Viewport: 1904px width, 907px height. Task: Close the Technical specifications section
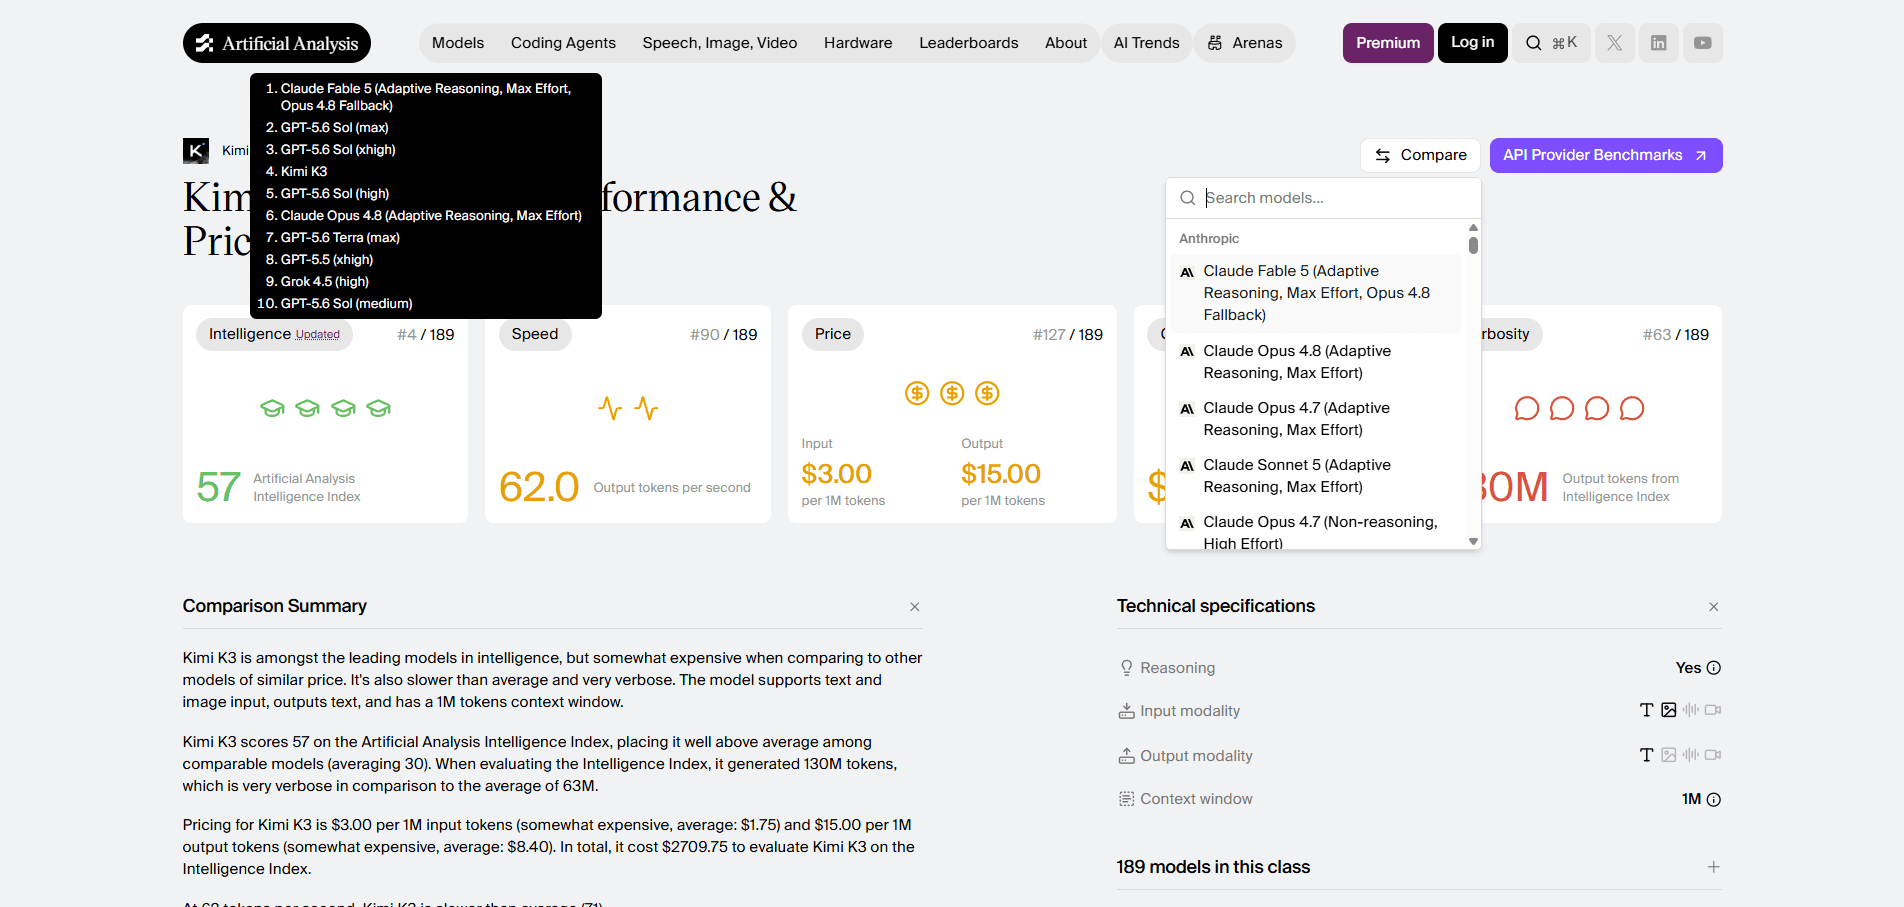point(1713,607)
